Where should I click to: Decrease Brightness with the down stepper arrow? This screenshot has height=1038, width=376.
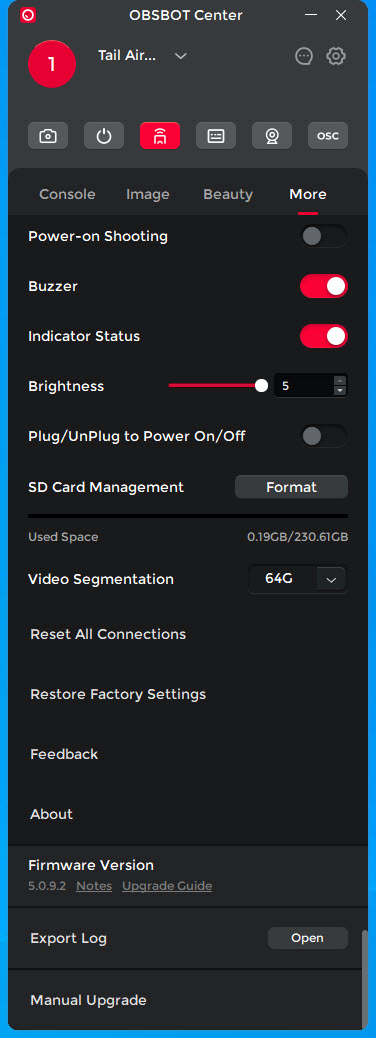pyautogui.click(x=340, y=391)
